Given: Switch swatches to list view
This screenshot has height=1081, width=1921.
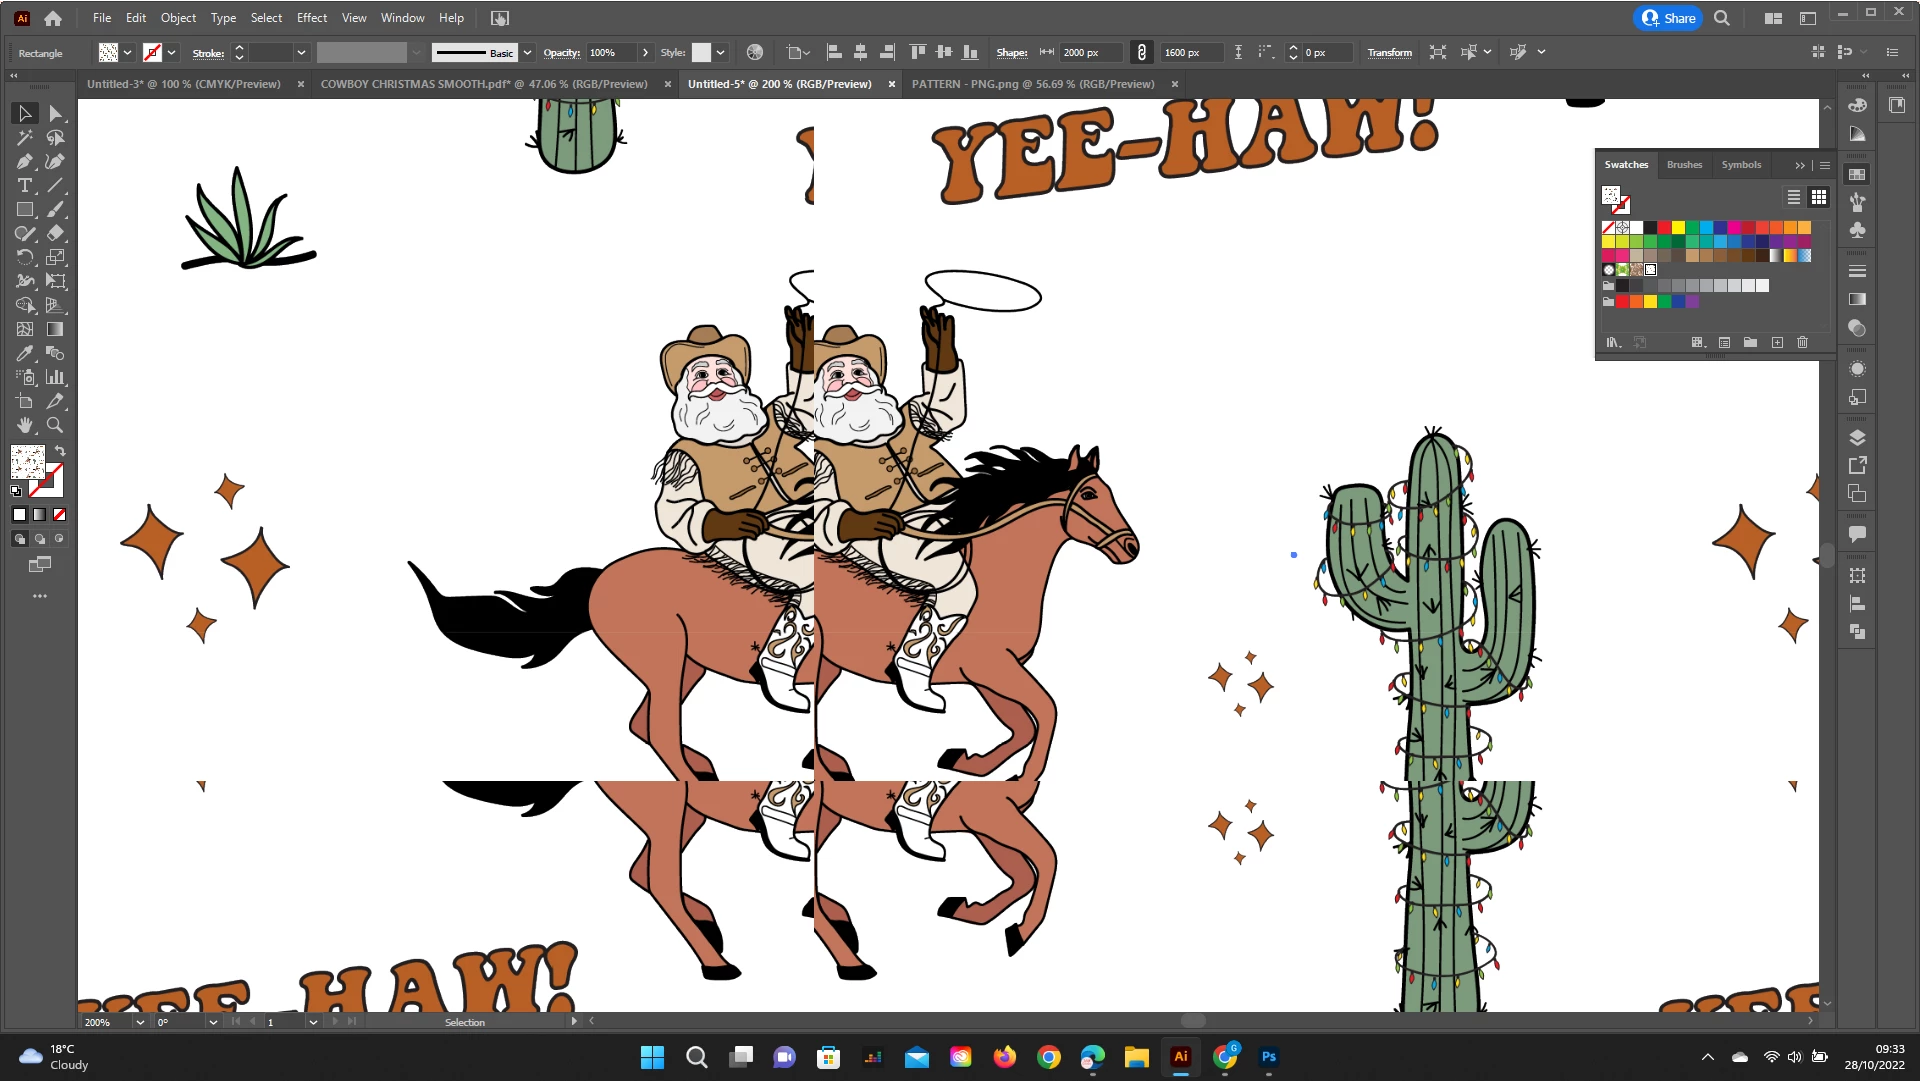Looking at the screenshot, I should (1794, 197).
